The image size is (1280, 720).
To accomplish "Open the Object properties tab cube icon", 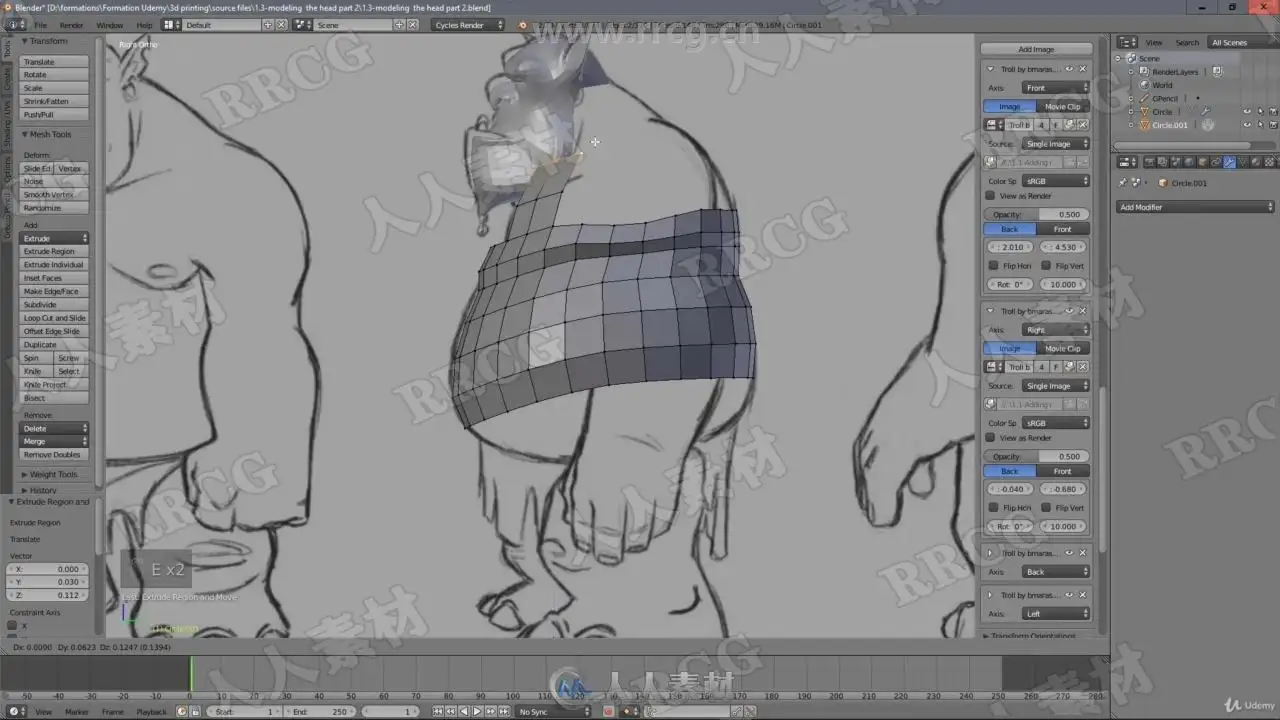I will pos(1203,161).
